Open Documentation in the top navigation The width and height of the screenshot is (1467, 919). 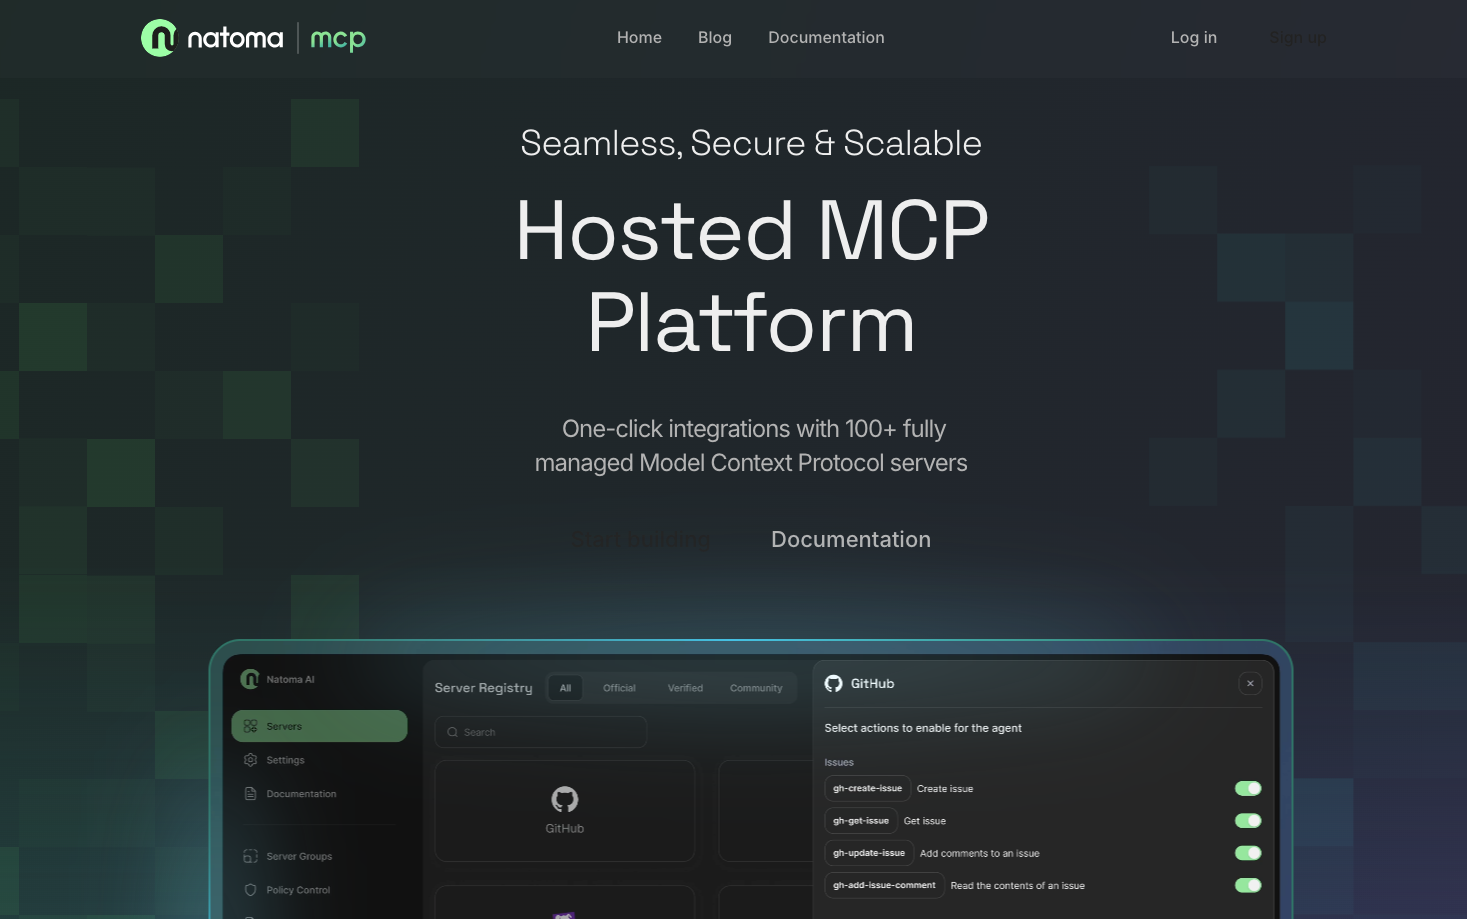tap(826, 38)
